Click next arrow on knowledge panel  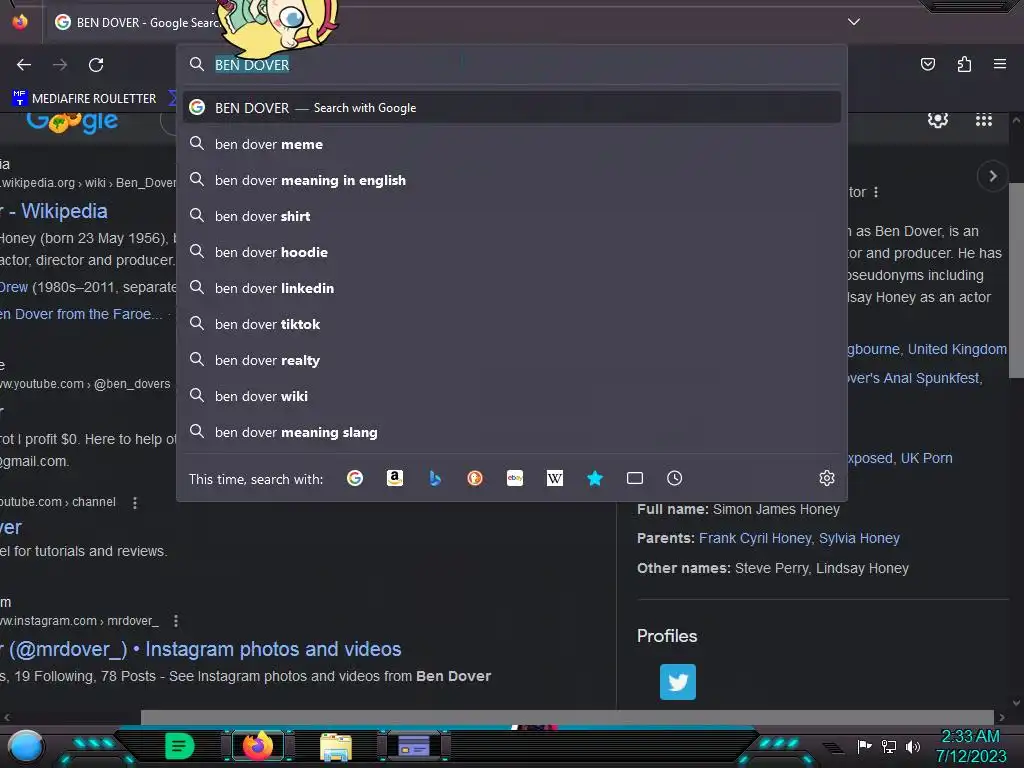click(993, 176)
